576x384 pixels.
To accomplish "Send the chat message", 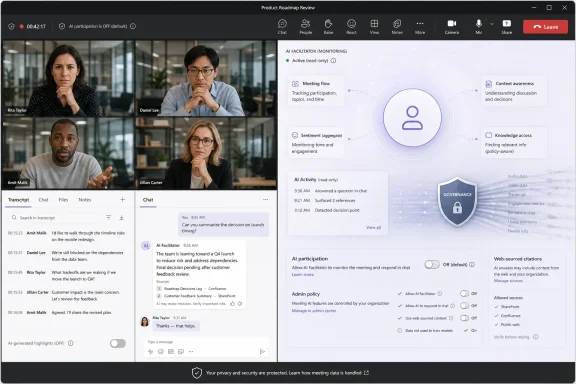I will click(262, 352).
